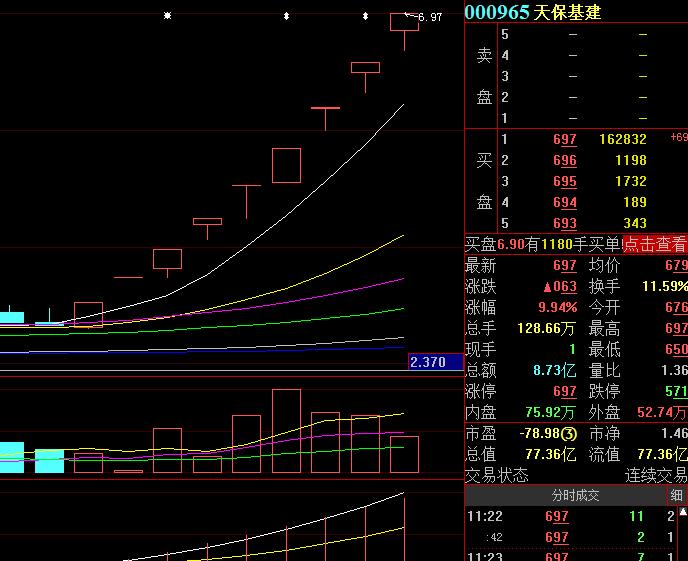
Task: Click the 涨停 limit-up price 697
Action: pyautogui.click(x=564, y=391)
